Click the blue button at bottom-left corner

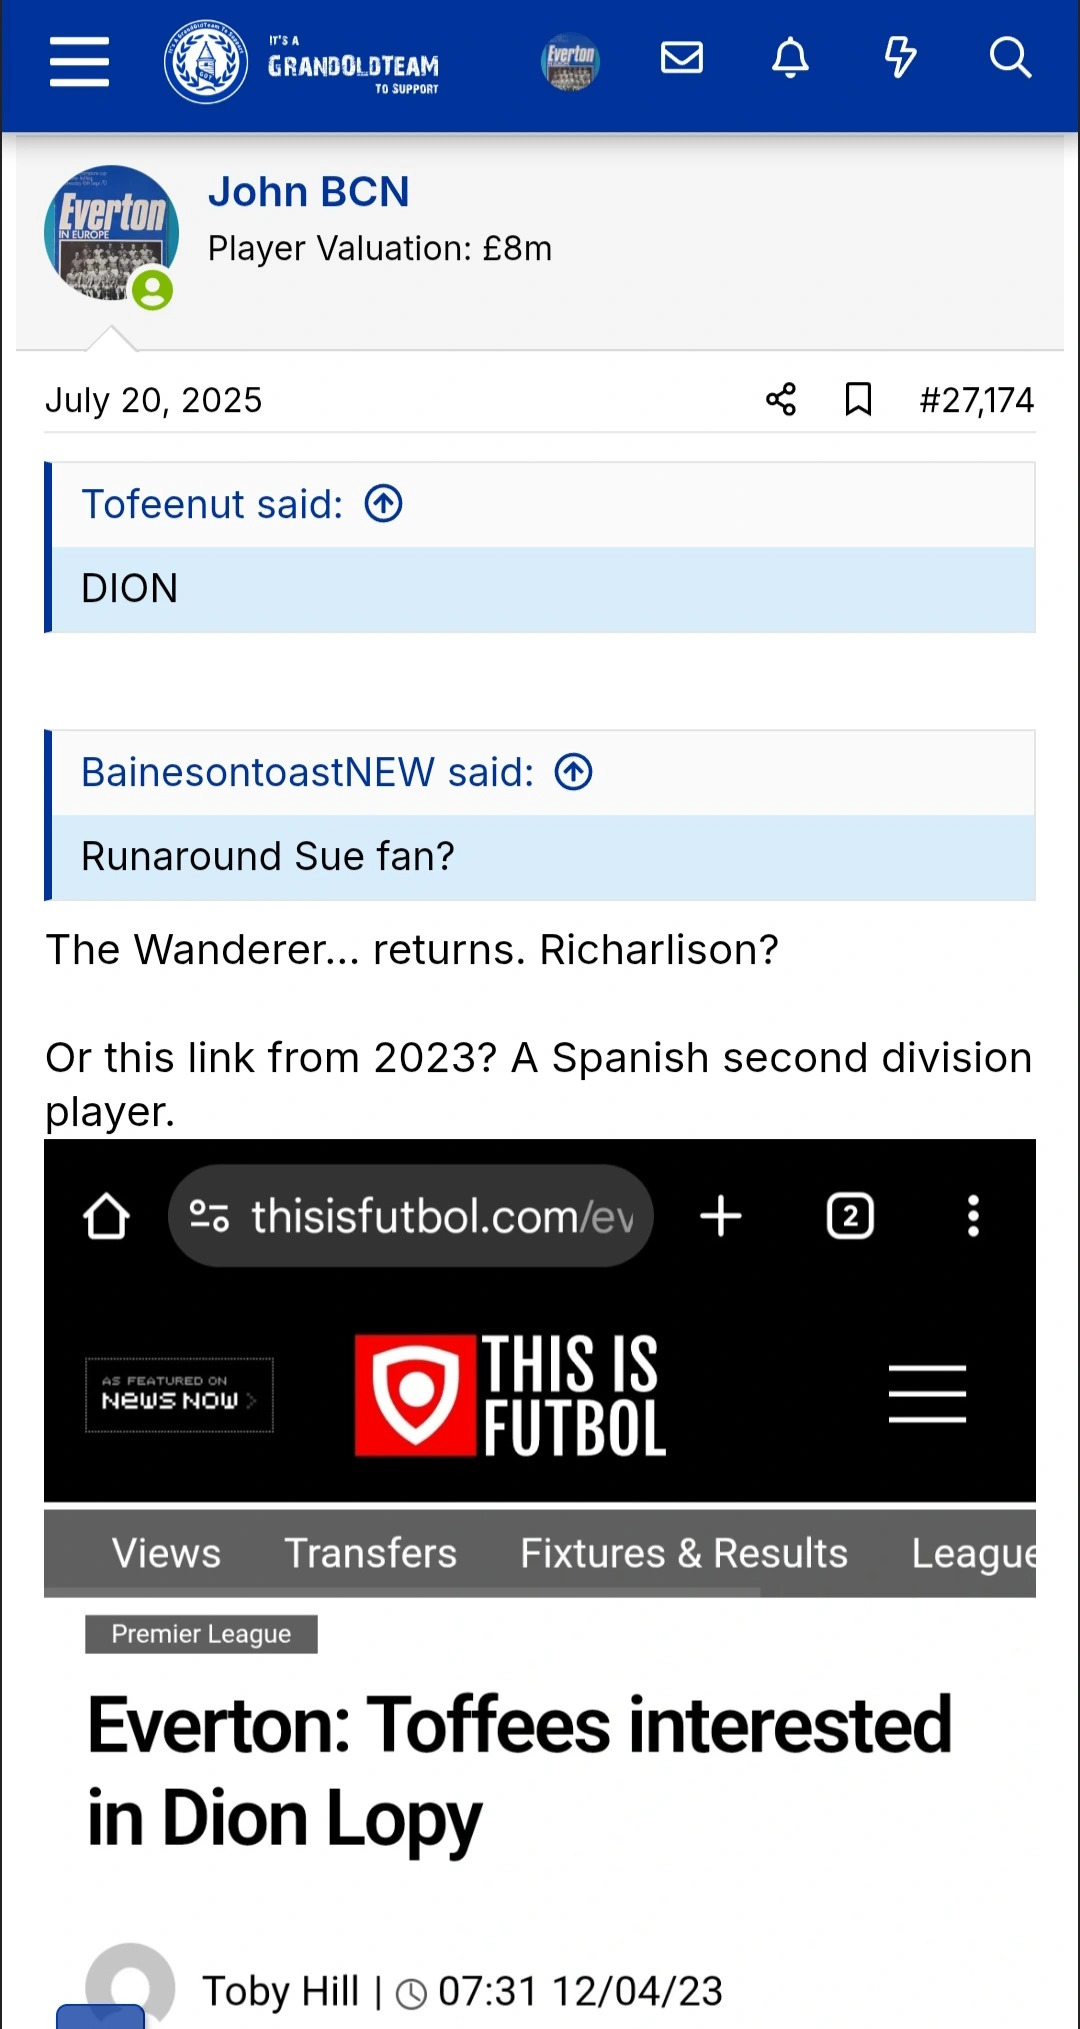(100, 2017)
